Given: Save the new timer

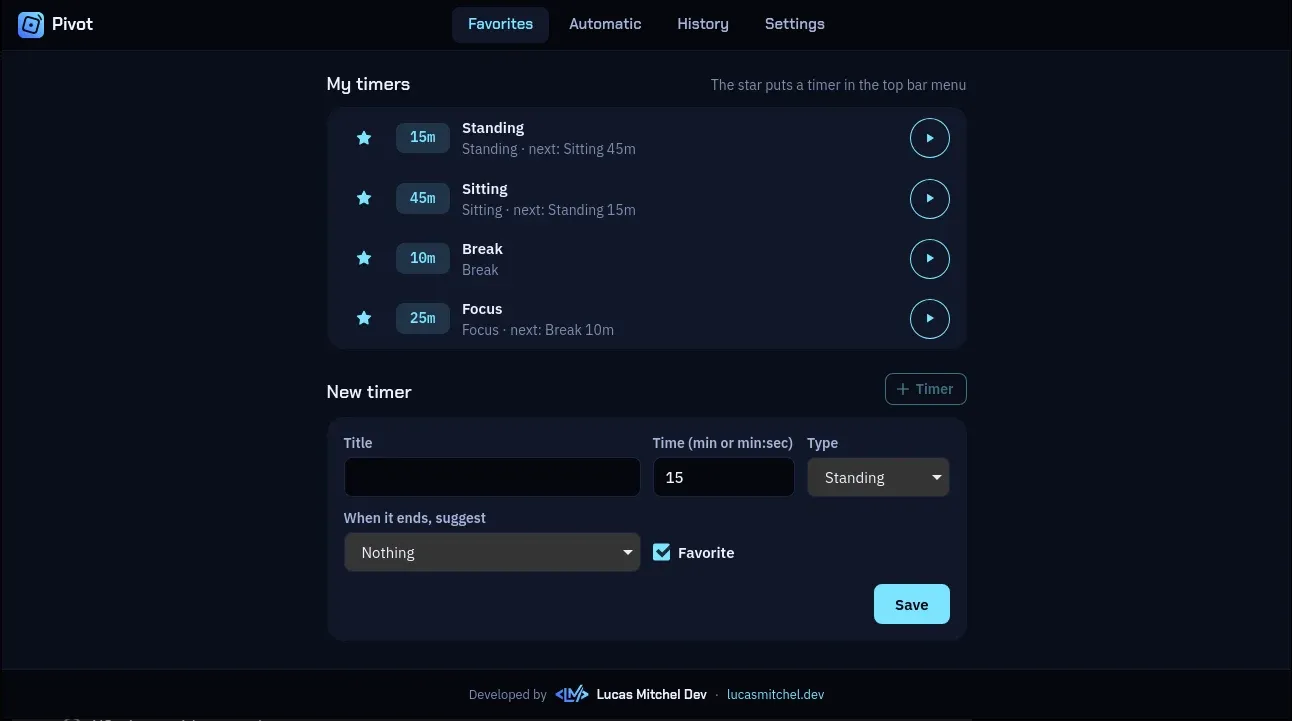Looking at the screenshot, I should 911,604.
